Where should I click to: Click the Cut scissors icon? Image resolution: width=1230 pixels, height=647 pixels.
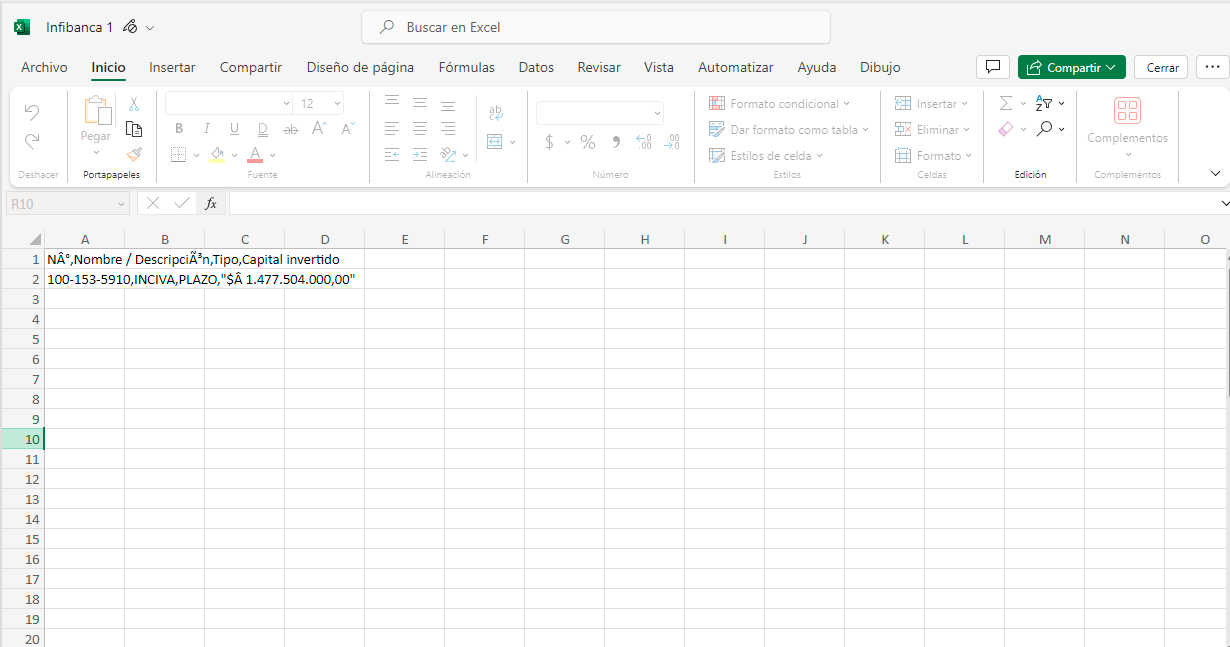click(x=134, y=103)
